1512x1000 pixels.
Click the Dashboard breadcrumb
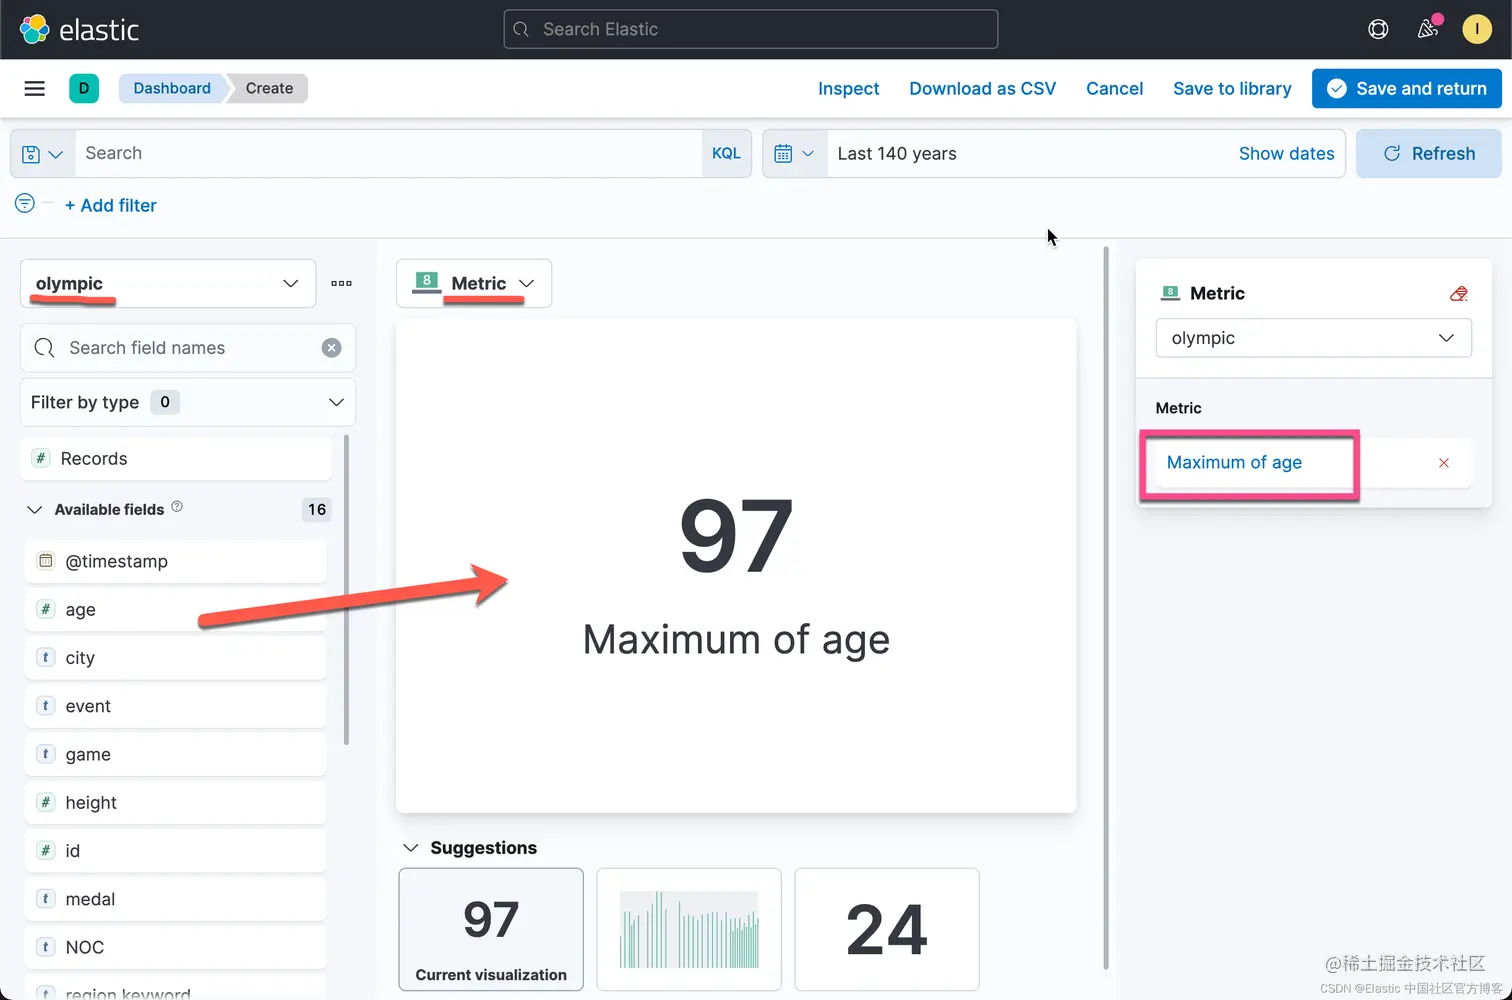[172, 88]
